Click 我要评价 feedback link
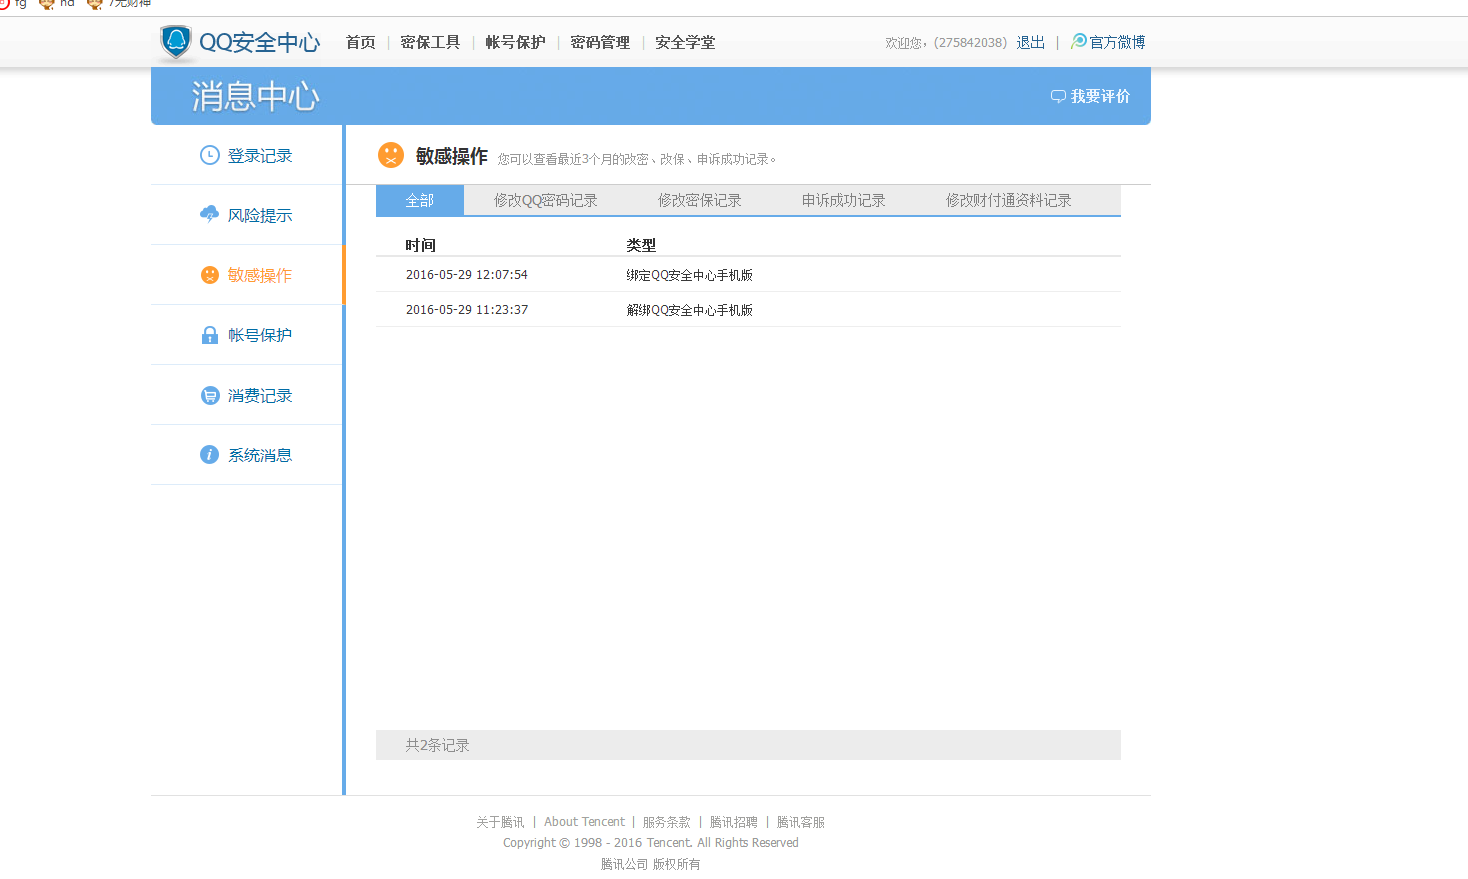This screenshot has width=1468, height=879. [x=1100, y=96]
